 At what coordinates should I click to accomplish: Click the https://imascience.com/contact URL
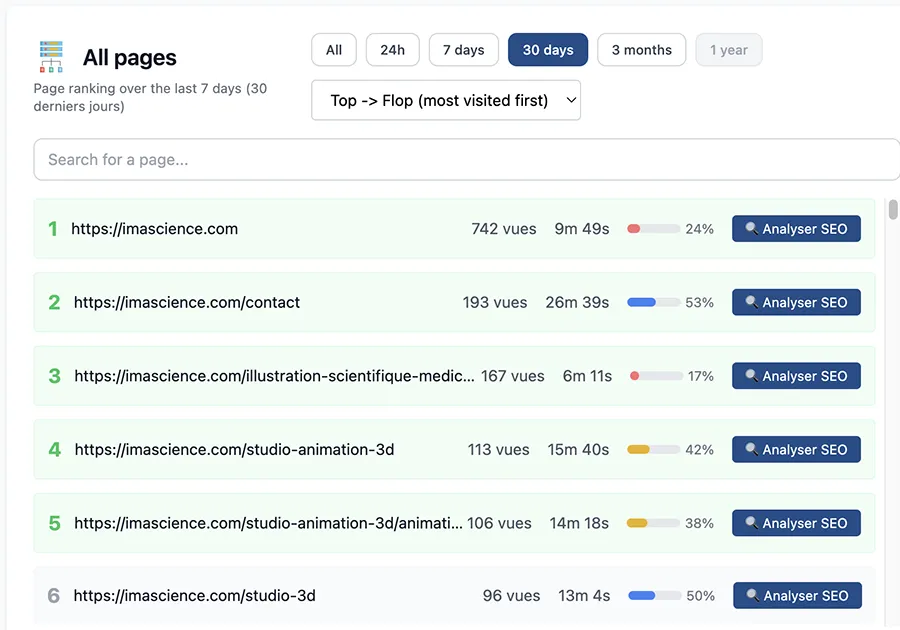[x=184, y=302]
